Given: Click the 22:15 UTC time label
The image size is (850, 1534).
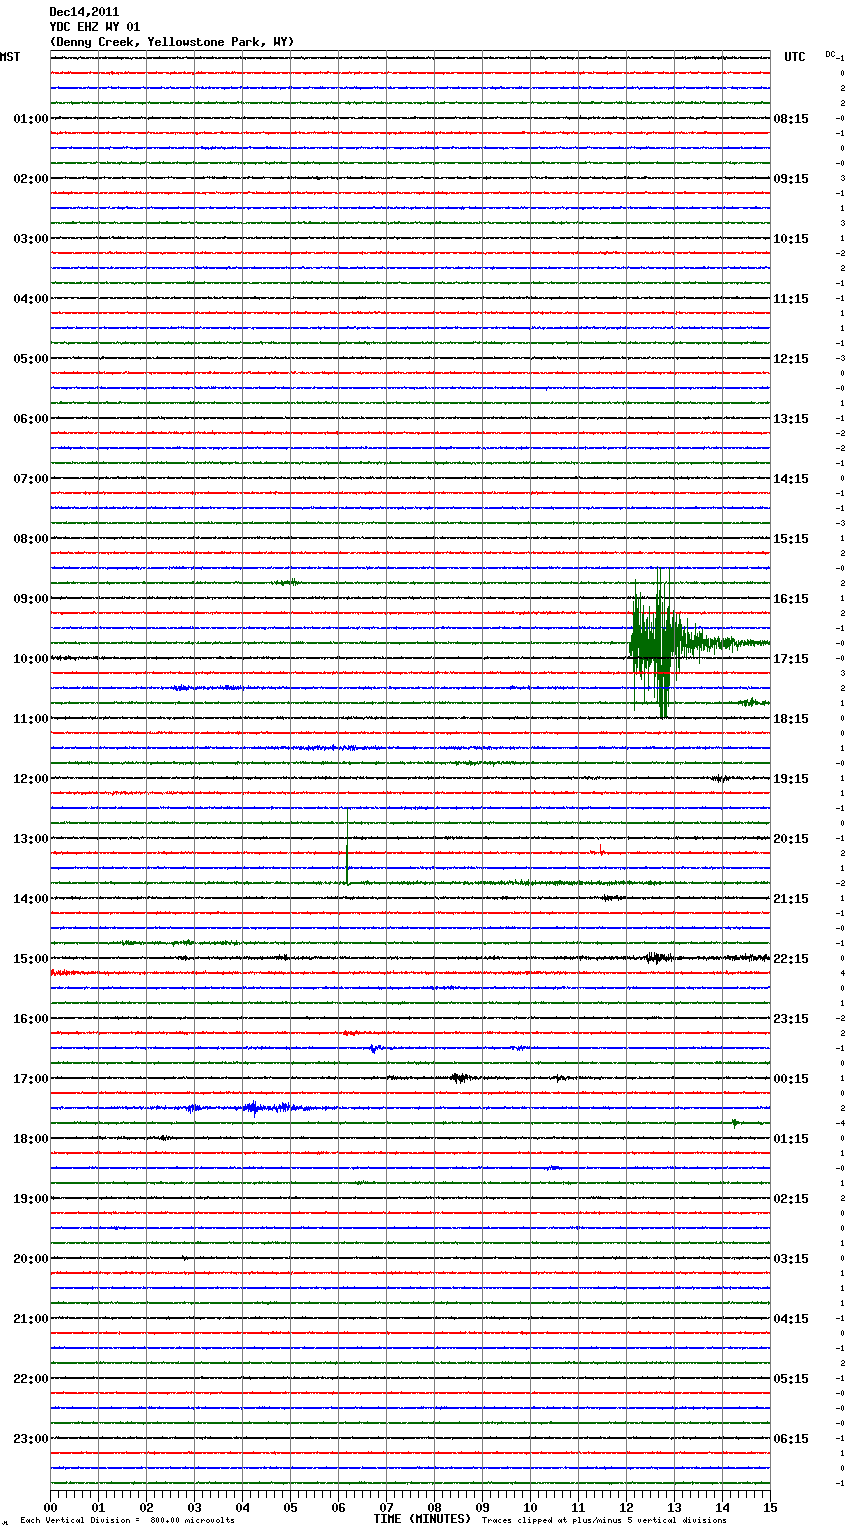Looking at the screenshot, I should tap(791, 959).
